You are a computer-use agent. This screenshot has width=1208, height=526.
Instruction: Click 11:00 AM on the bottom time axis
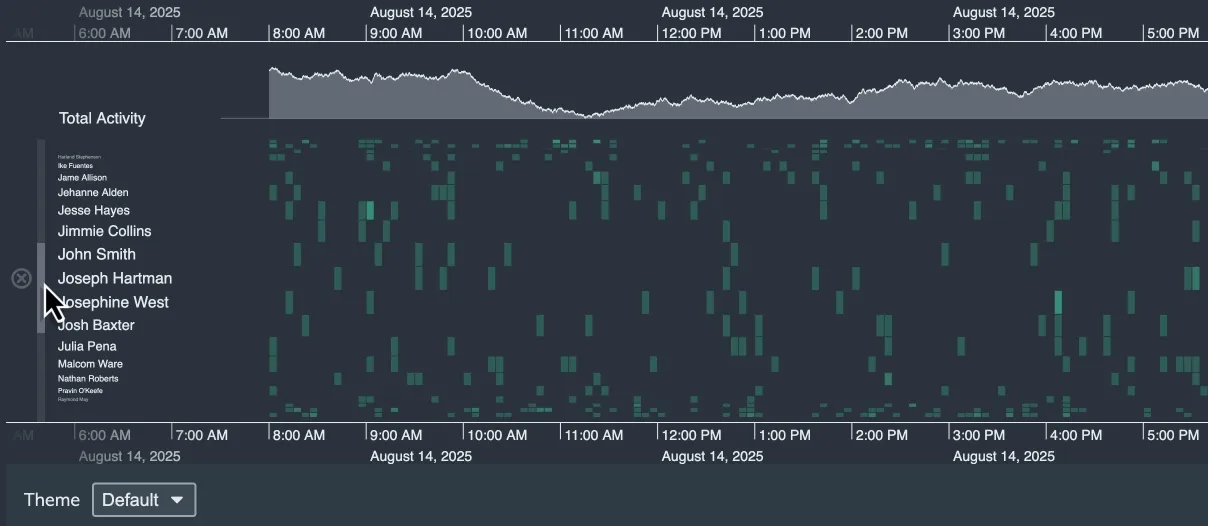(x=594, y=435)
